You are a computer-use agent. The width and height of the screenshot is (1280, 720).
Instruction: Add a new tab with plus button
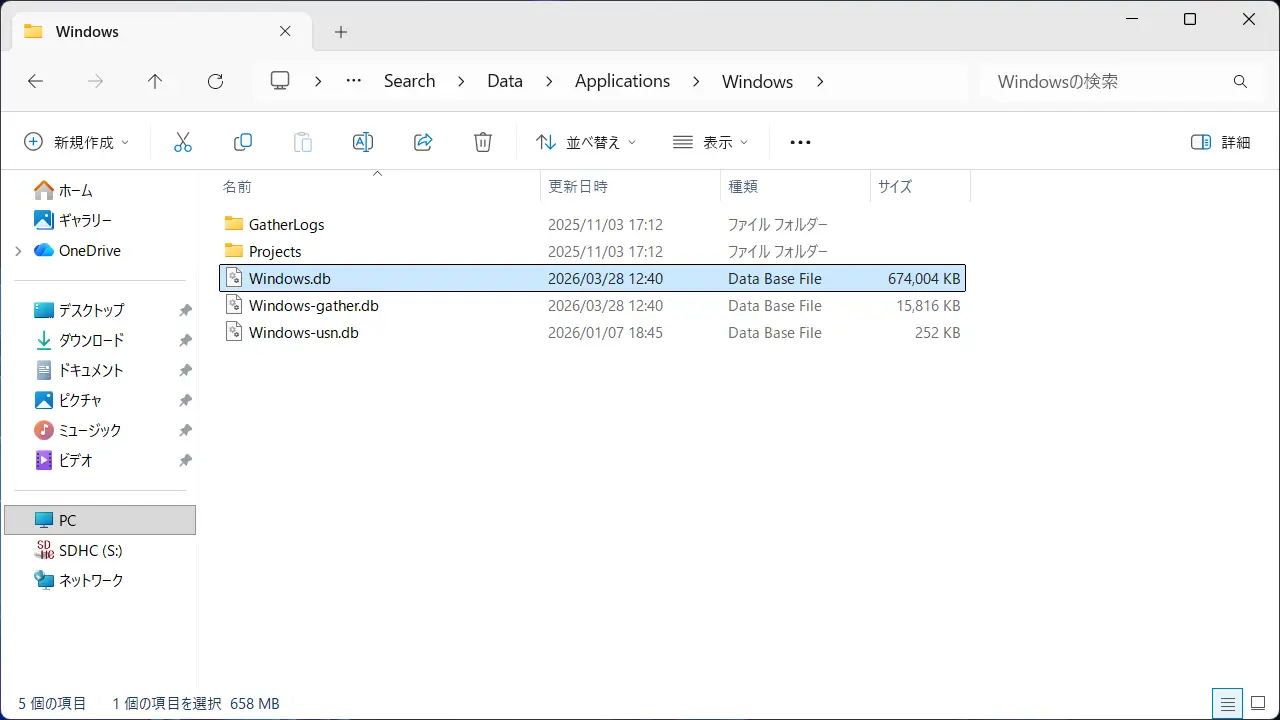point(341,32)
